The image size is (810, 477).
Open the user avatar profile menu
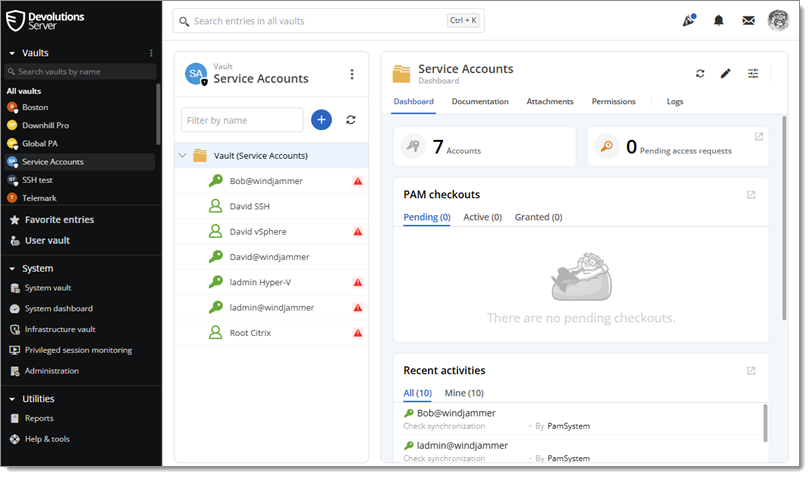coord(778,20)
